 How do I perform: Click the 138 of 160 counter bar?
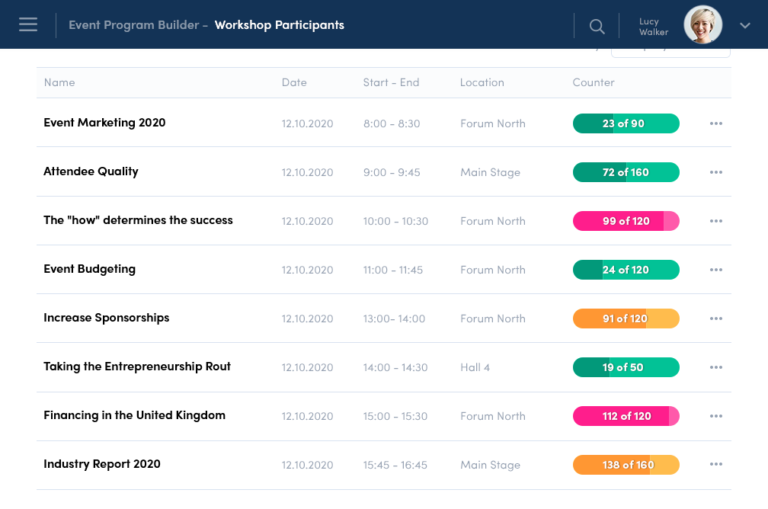[x=625, y=465]
